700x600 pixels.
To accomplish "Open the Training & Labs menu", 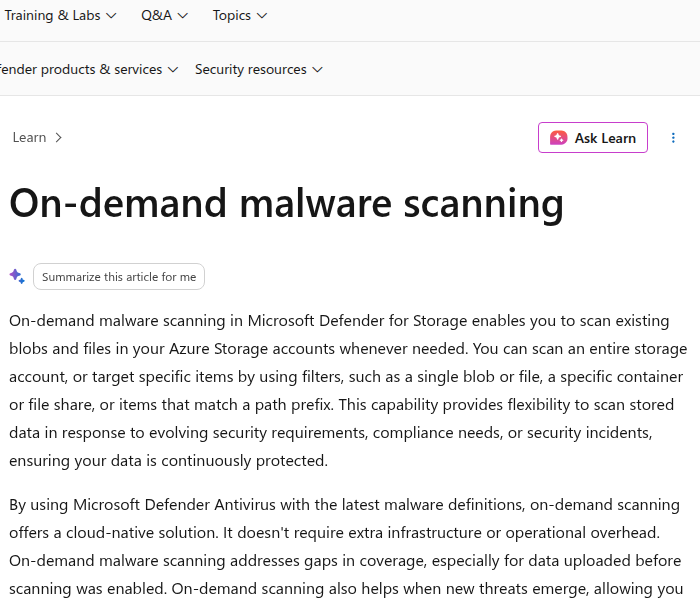I will (60, 16).
